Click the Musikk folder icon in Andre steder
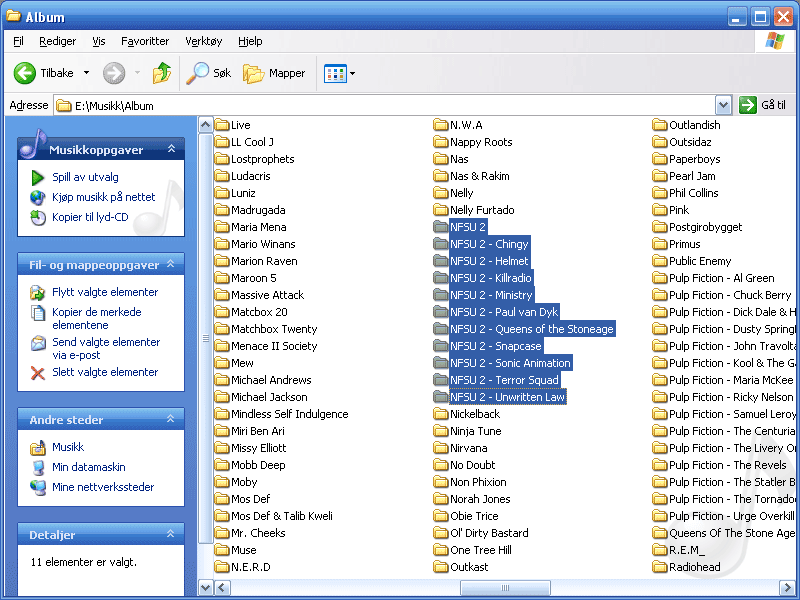800x600 pixels. point(38,447)
